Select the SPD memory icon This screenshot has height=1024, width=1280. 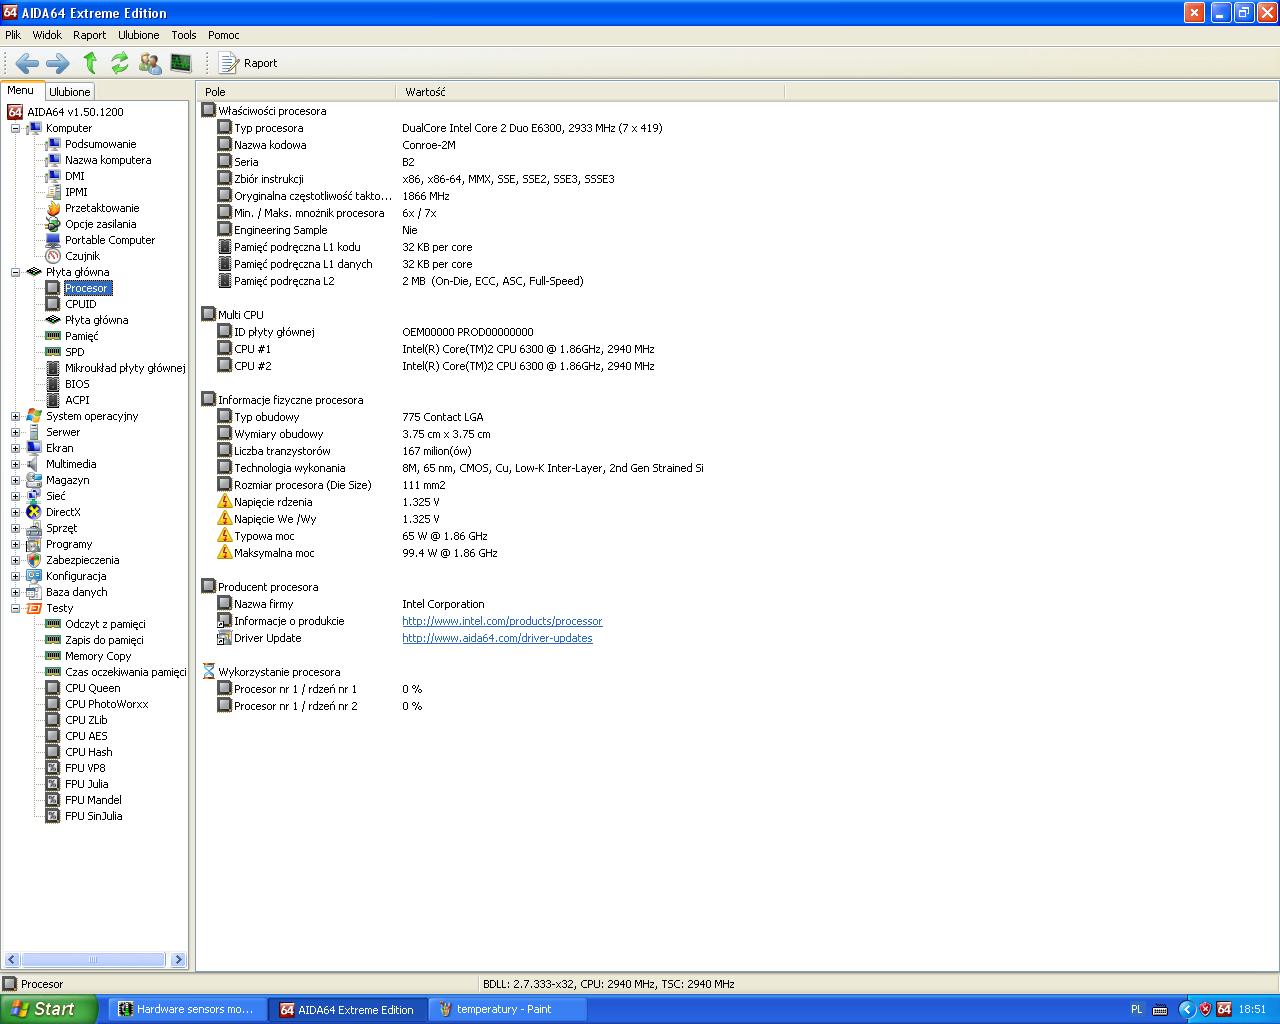53,352
